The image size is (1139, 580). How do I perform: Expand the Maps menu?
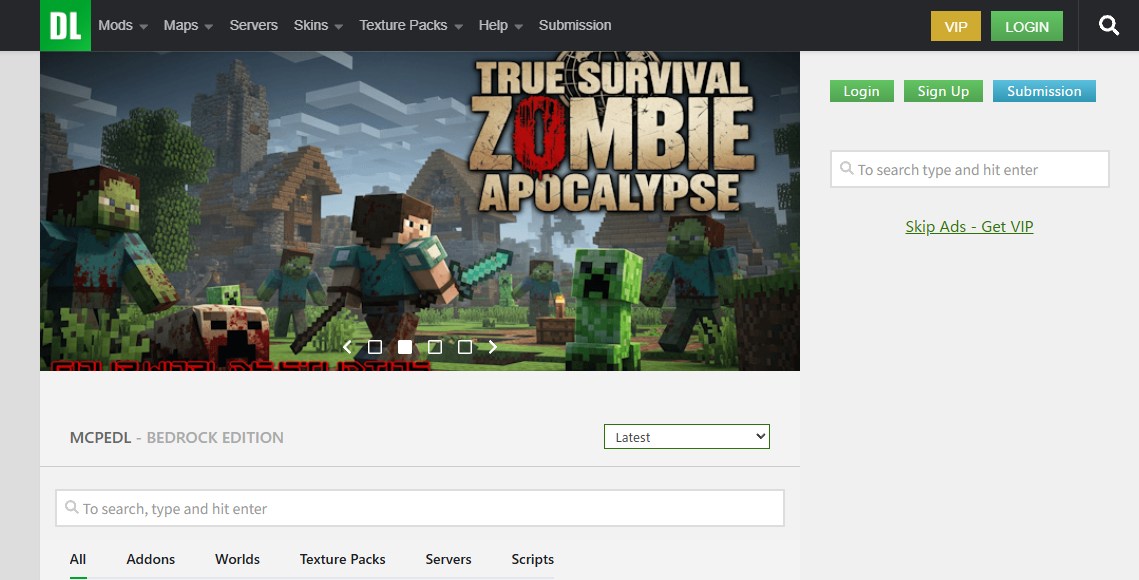pos(188,25)
